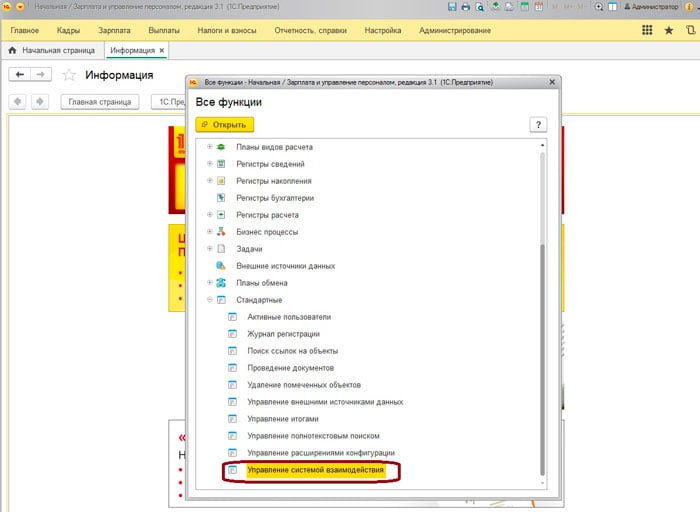Click the Журнал регистрации item icon

tap(232, 334)
